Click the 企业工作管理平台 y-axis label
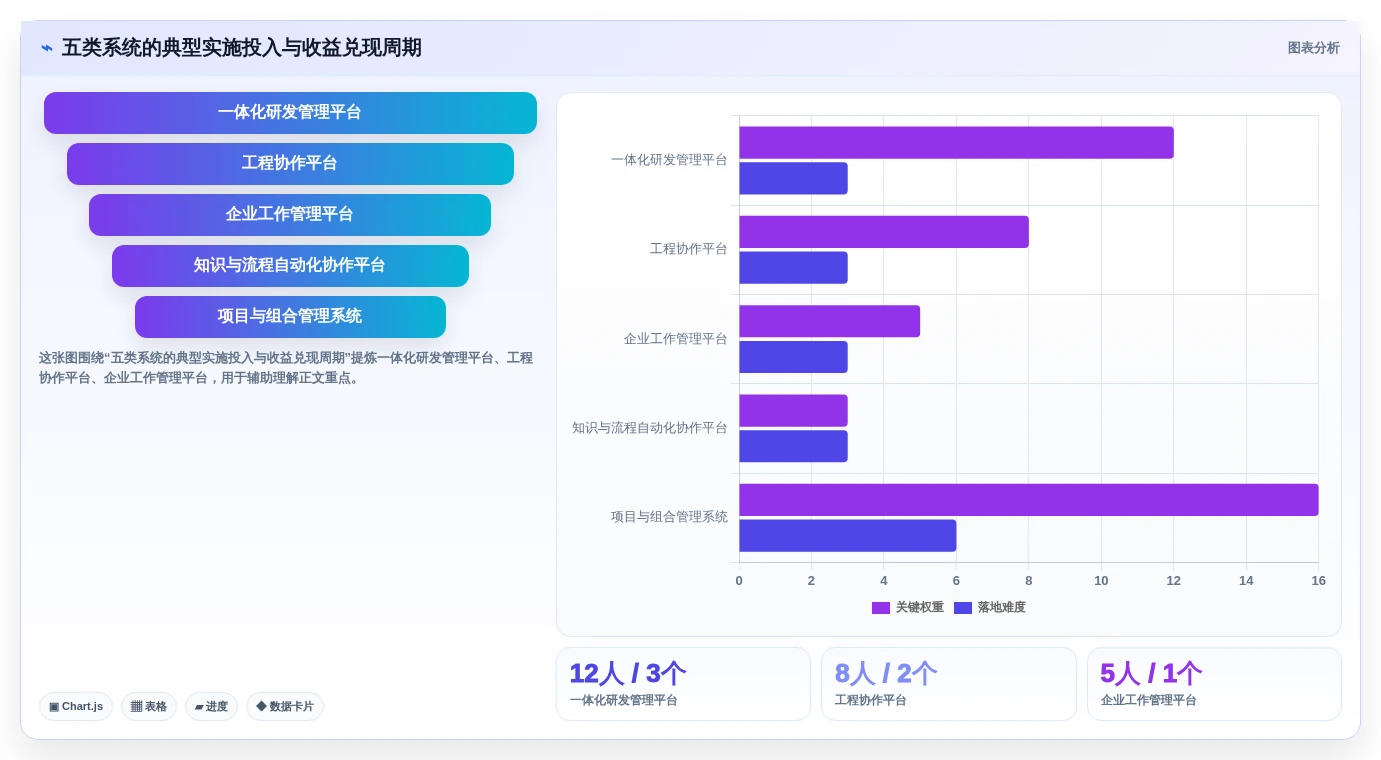Image resolution: width=1381 pixels, height=760 pixels. tap(676, 339)
